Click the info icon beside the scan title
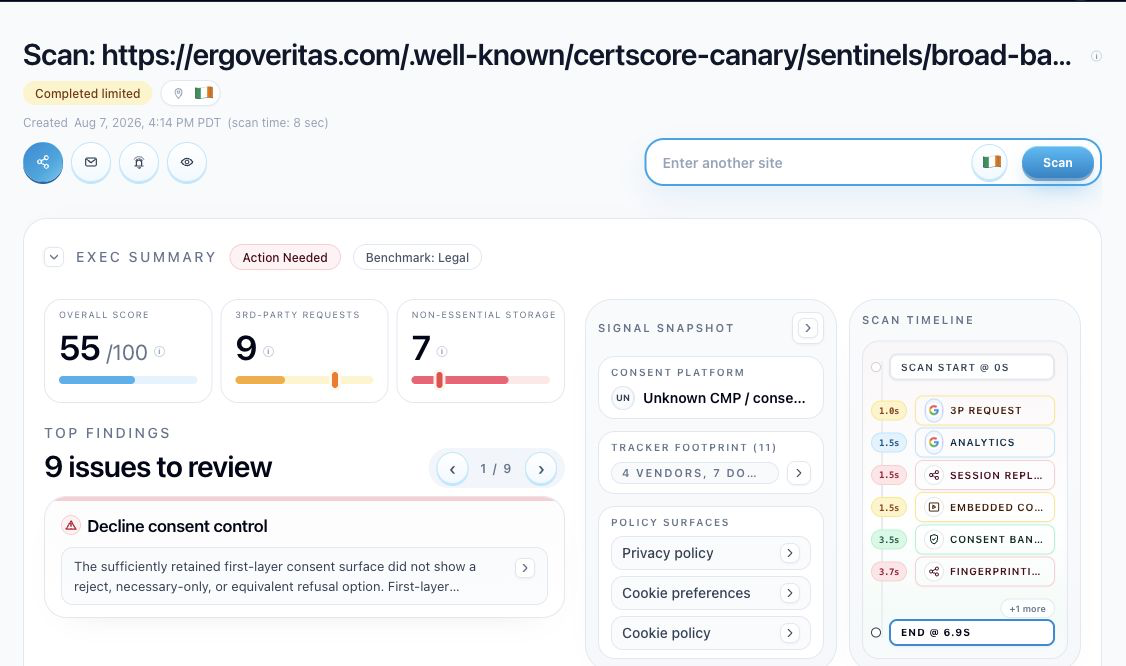The image size is (1126, 666). (1096, 56)
